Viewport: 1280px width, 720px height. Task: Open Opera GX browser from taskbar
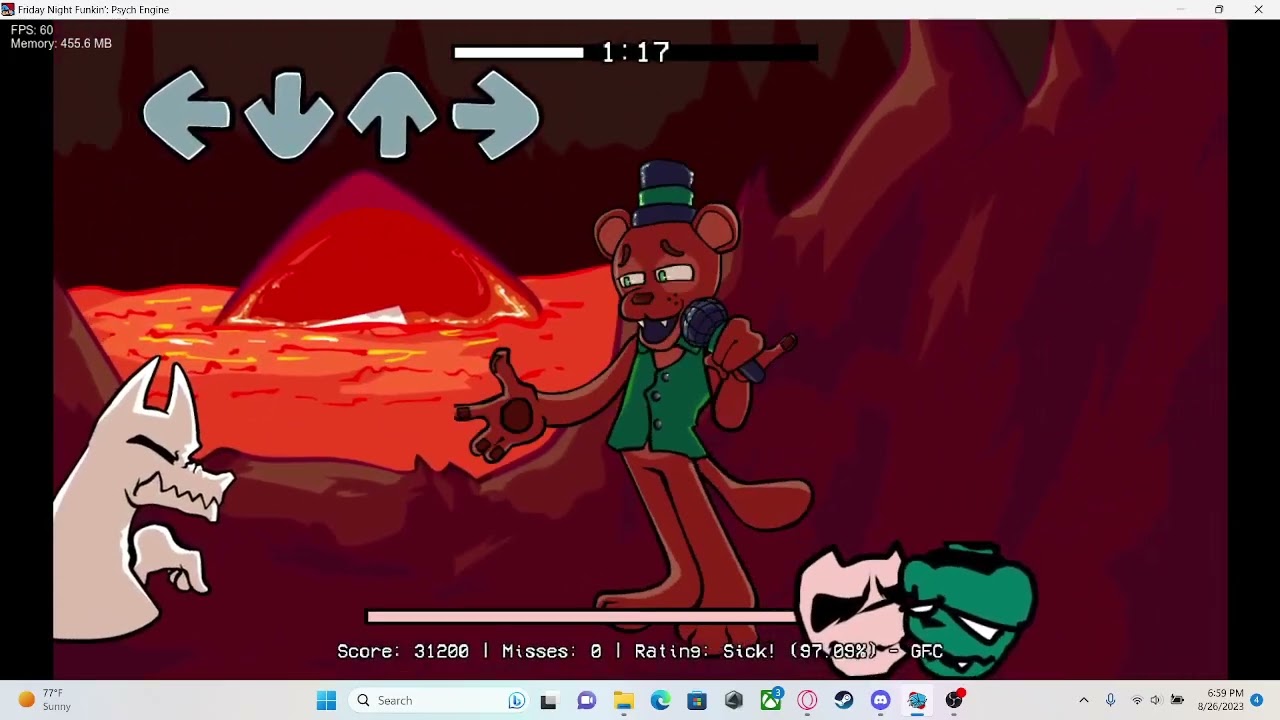(x=807, y=700)
